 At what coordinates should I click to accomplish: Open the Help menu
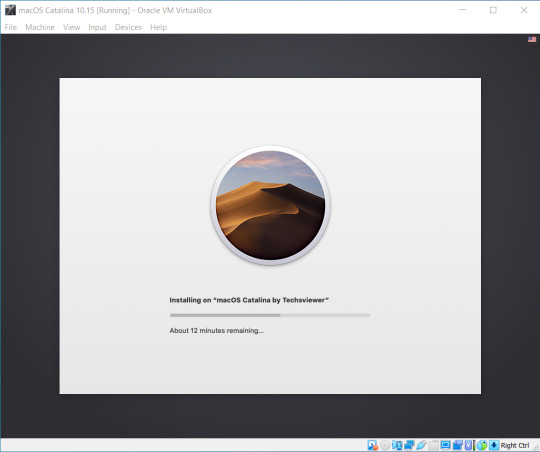(x=158, y=27)
